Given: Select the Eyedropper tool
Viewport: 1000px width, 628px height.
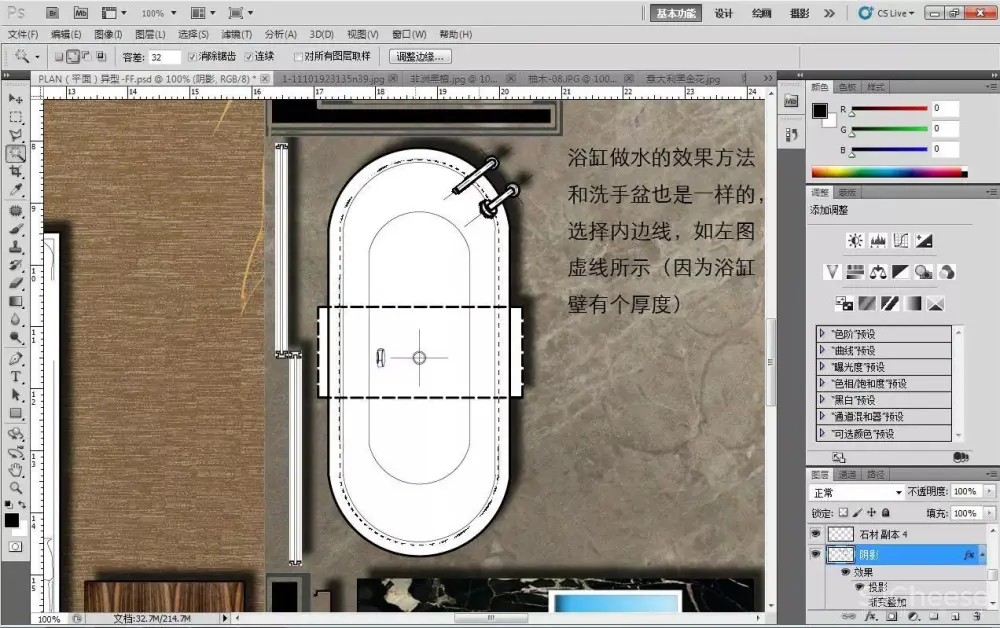Looking at the screenshot, I should tap(16, 190).
